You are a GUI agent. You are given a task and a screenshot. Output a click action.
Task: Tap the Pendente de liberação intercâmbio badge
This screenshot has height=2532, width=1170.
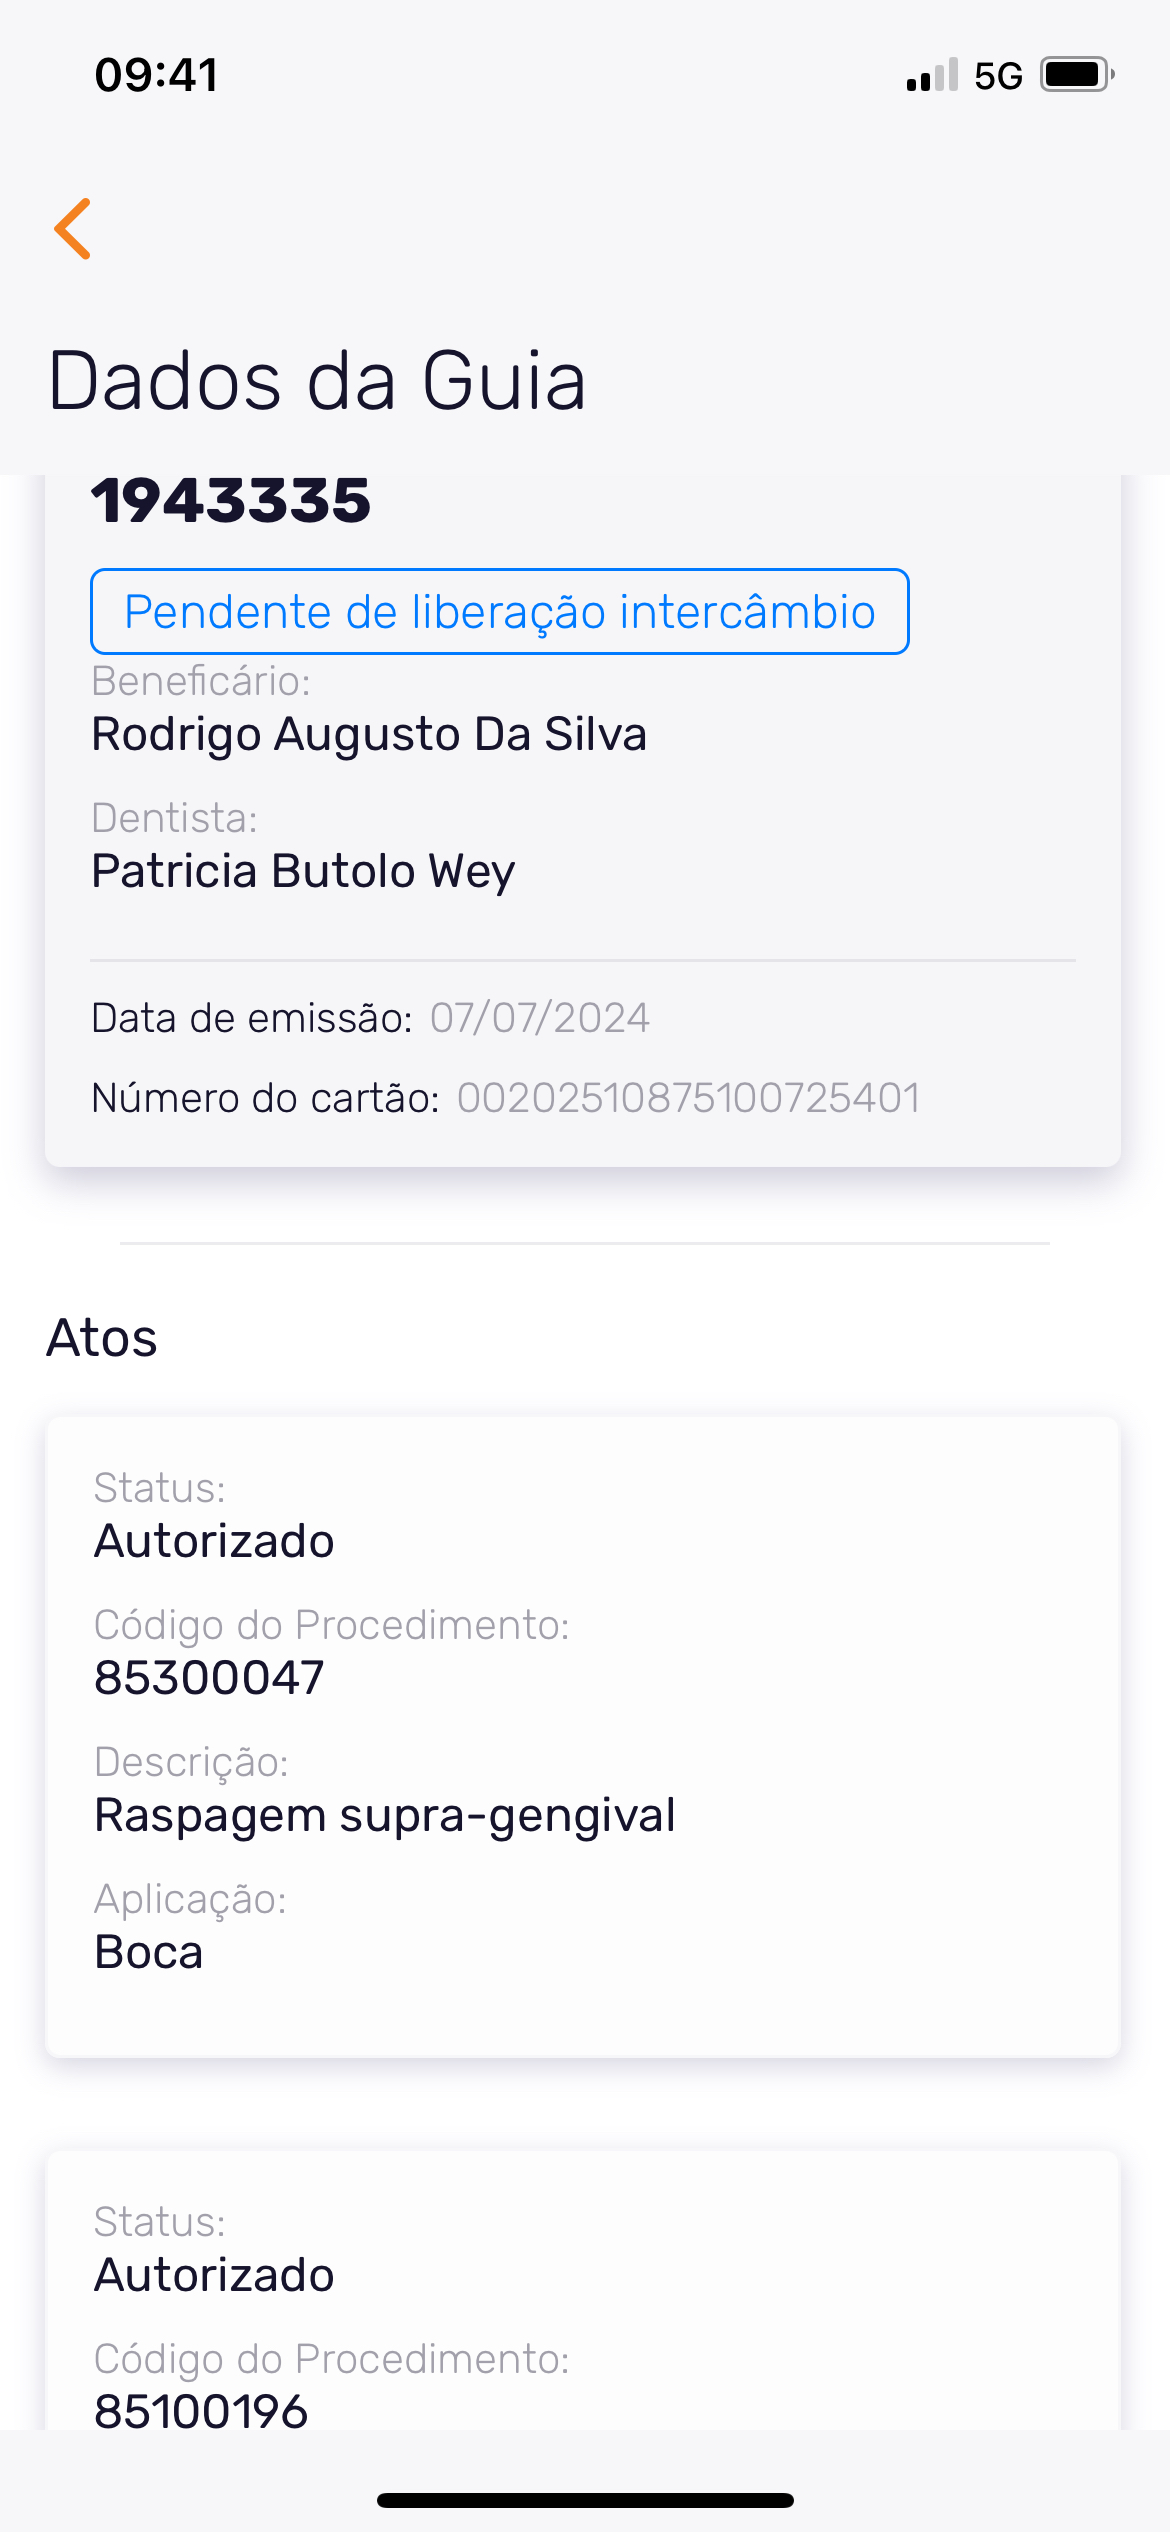(500, 612)
